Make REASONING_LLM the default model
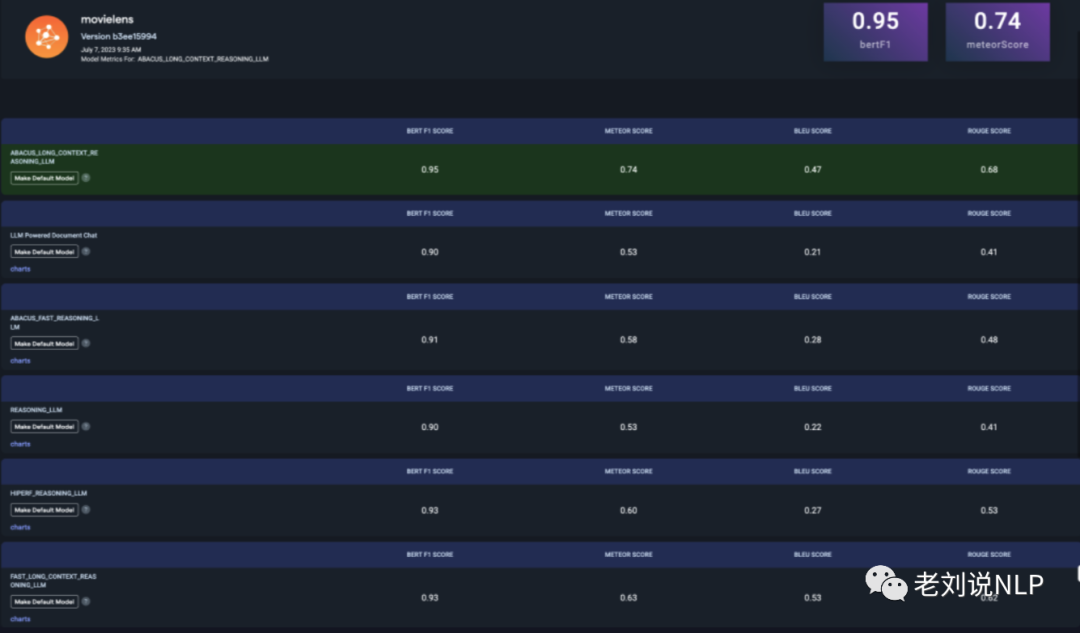The width and height of the screenshot is (1080, 633). (x=44, y=426)
